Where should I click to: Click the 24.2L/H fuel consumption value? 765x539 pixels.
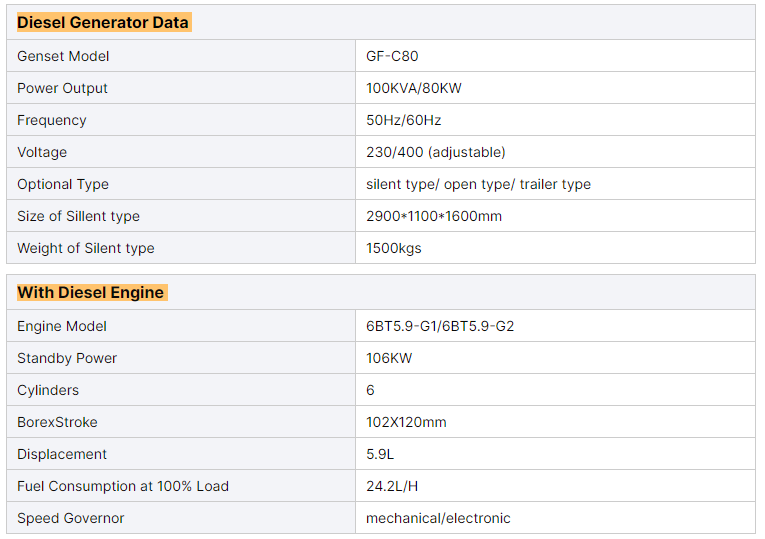[391, 486]
